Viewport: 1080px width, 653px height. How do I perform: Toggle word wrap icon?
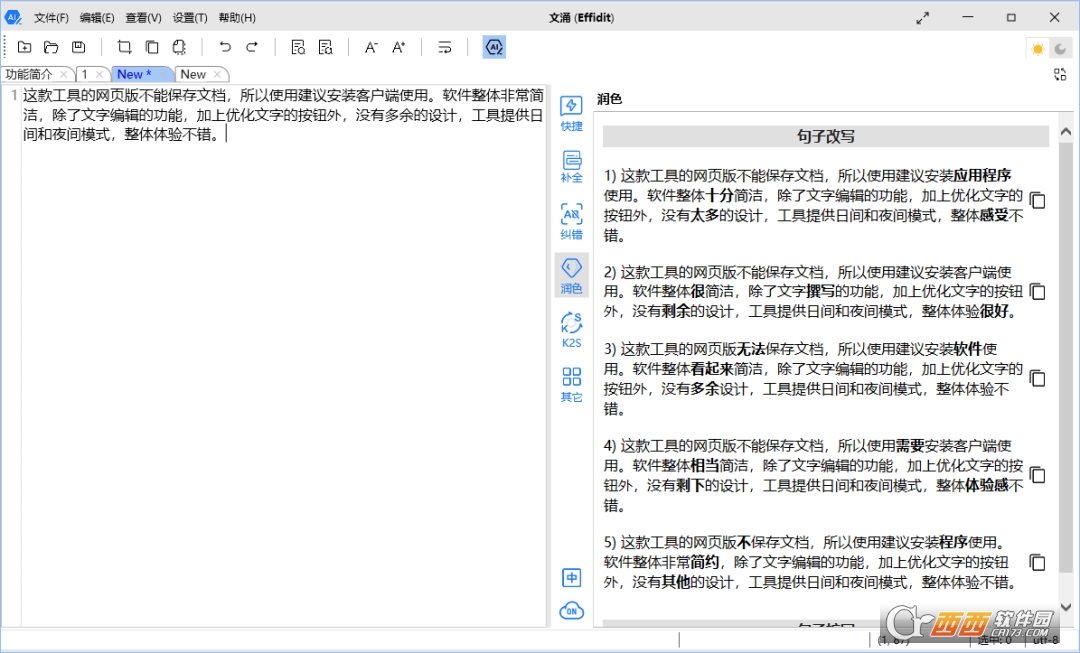pyautogui.click(x=445, y=47)
